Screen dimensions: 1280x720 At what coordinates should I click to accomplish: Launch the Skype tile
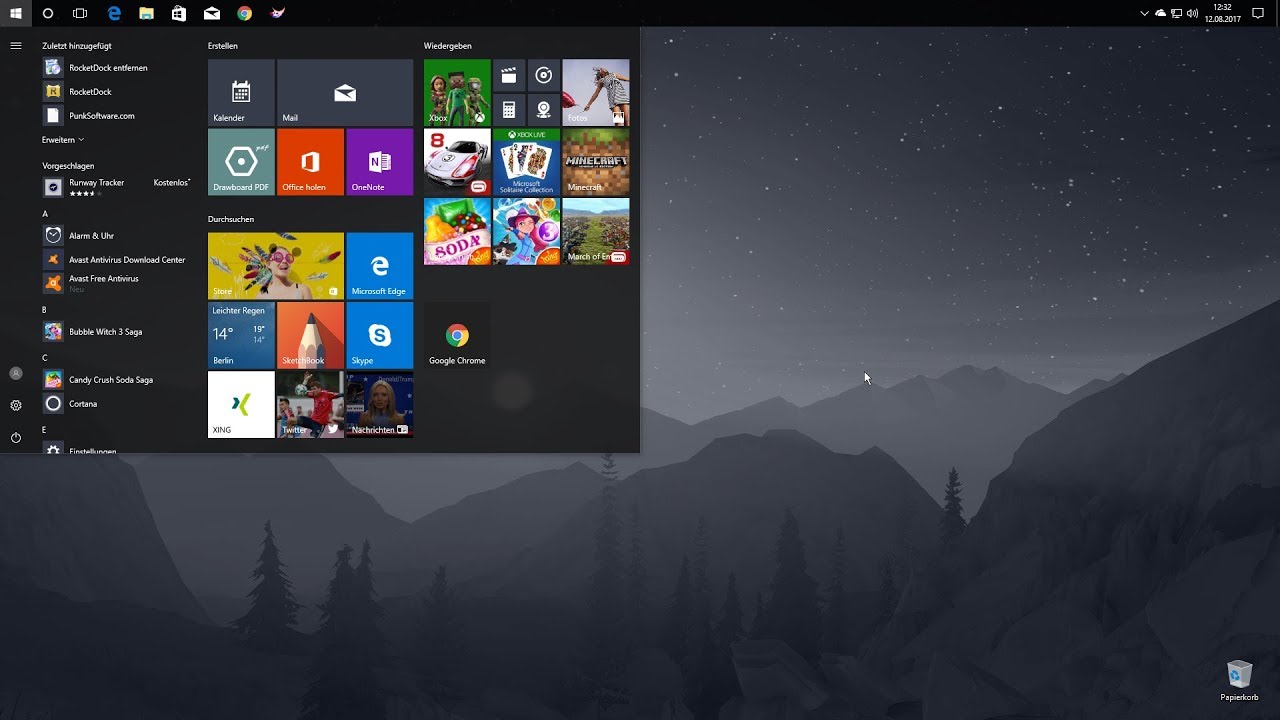(x=379, y=335)
